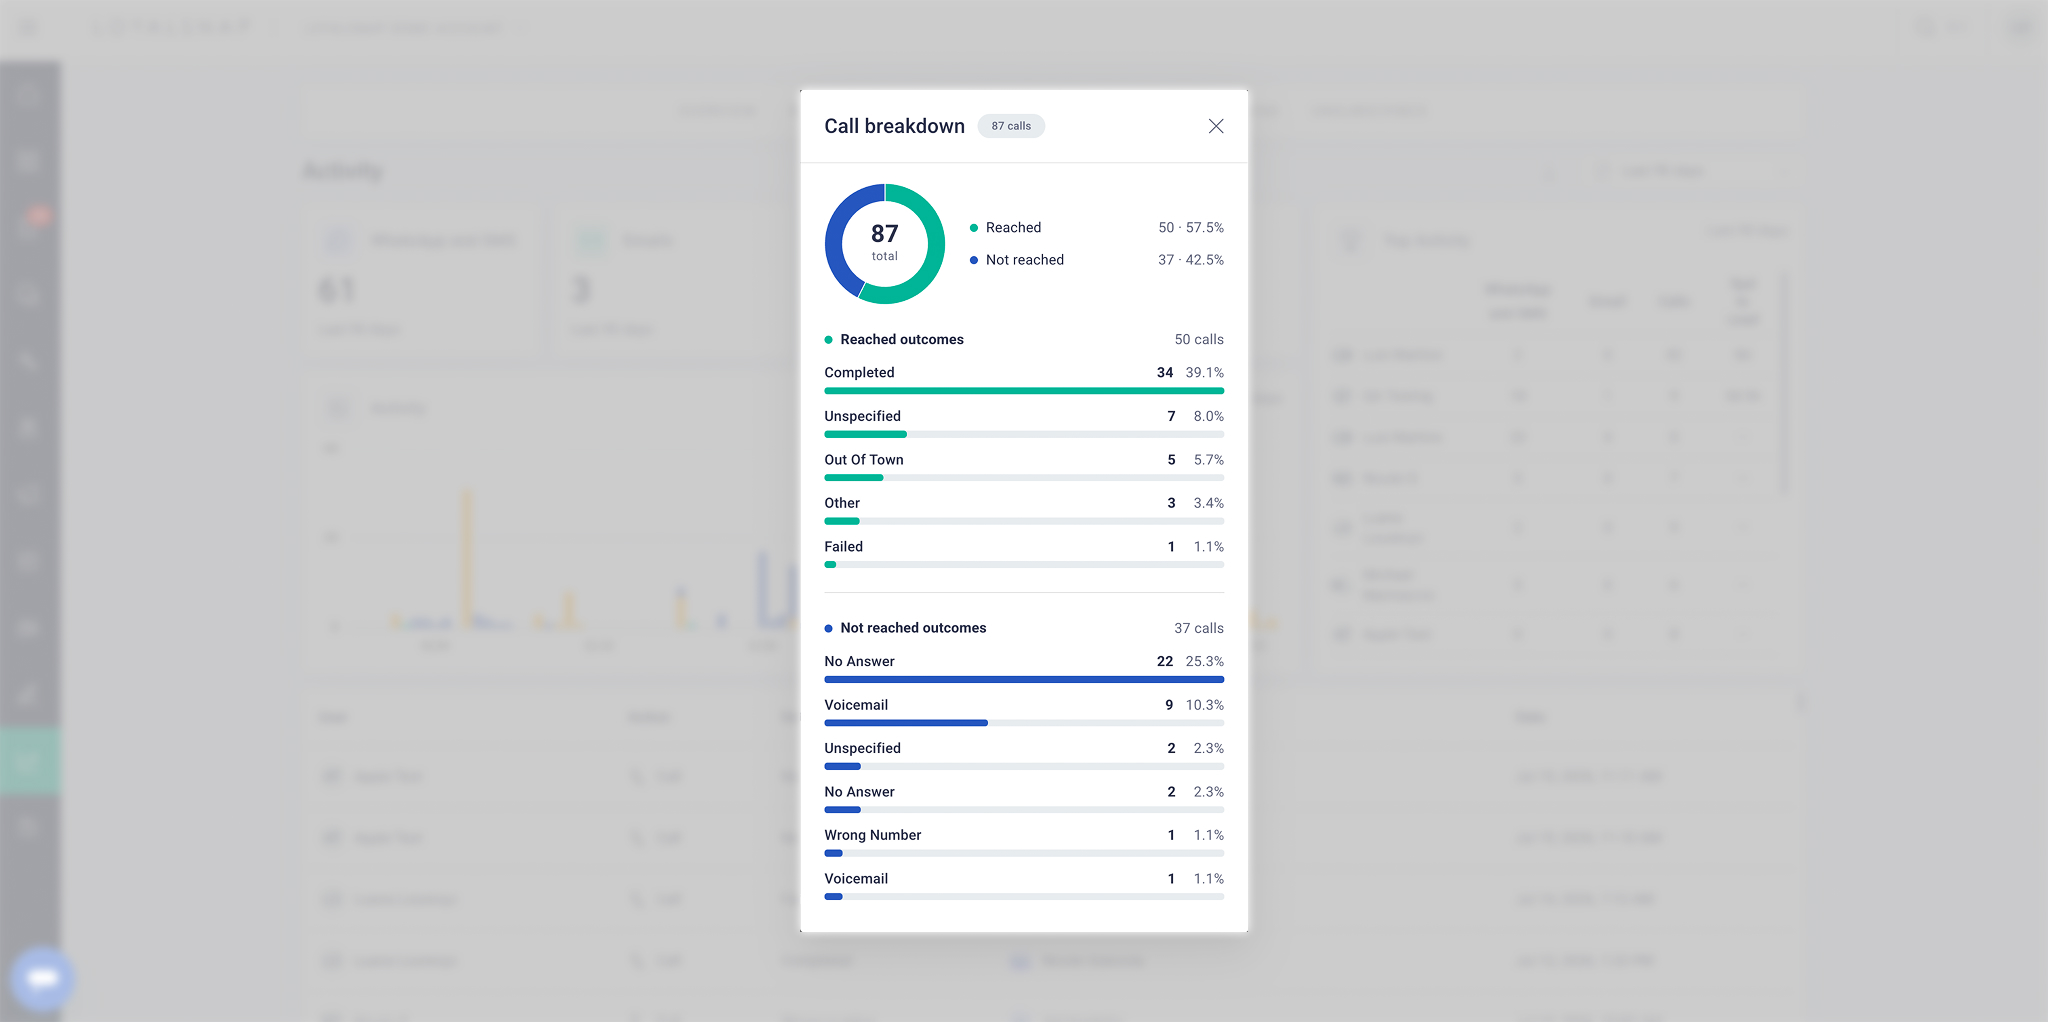Screen dimensions: 2048x1022
Task: Click the Reached outcomes section heading
Action: point(901,340)
